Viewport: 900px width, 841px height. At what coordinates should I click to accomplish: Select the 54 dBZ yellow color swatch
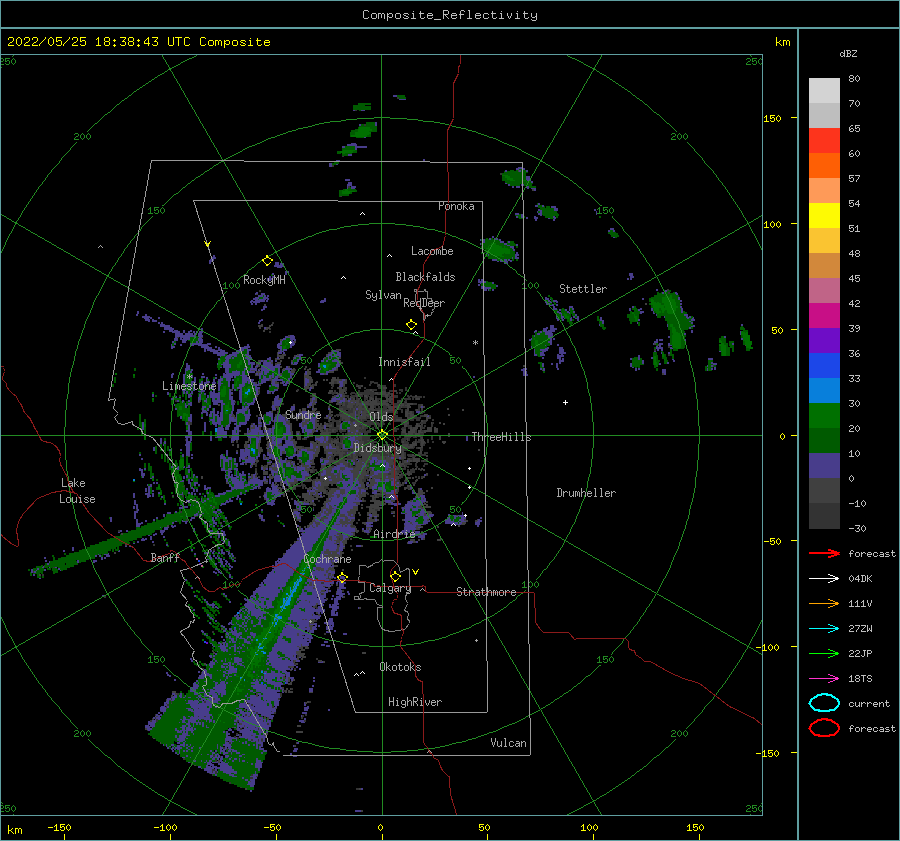824,215
